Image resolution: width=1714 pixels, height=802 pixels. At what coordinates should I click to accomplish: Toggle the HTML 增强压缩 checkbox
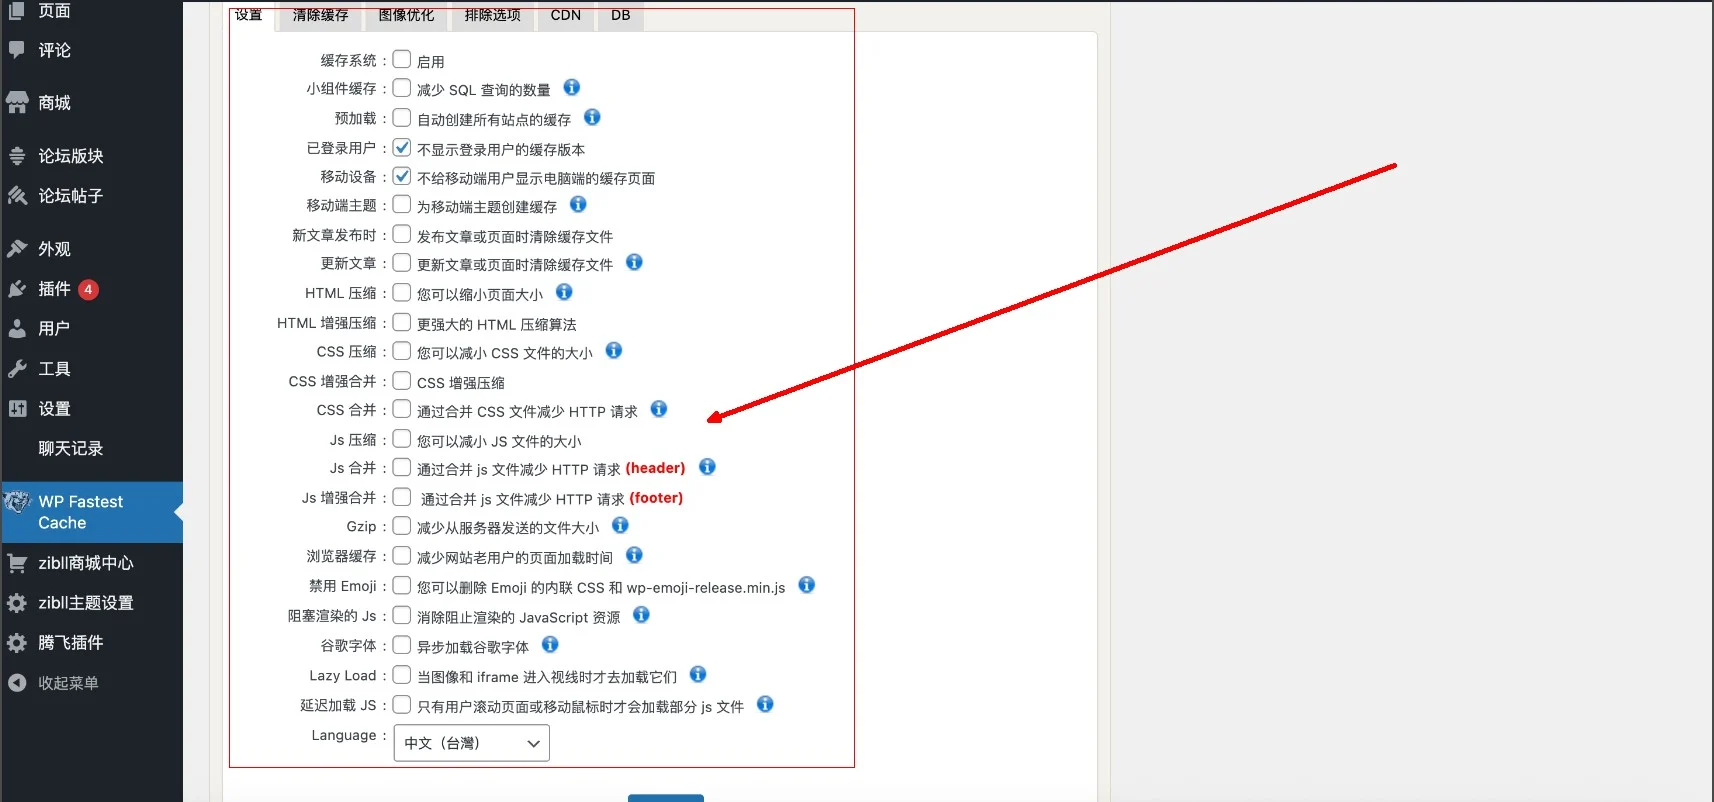(x=402, y=322)
